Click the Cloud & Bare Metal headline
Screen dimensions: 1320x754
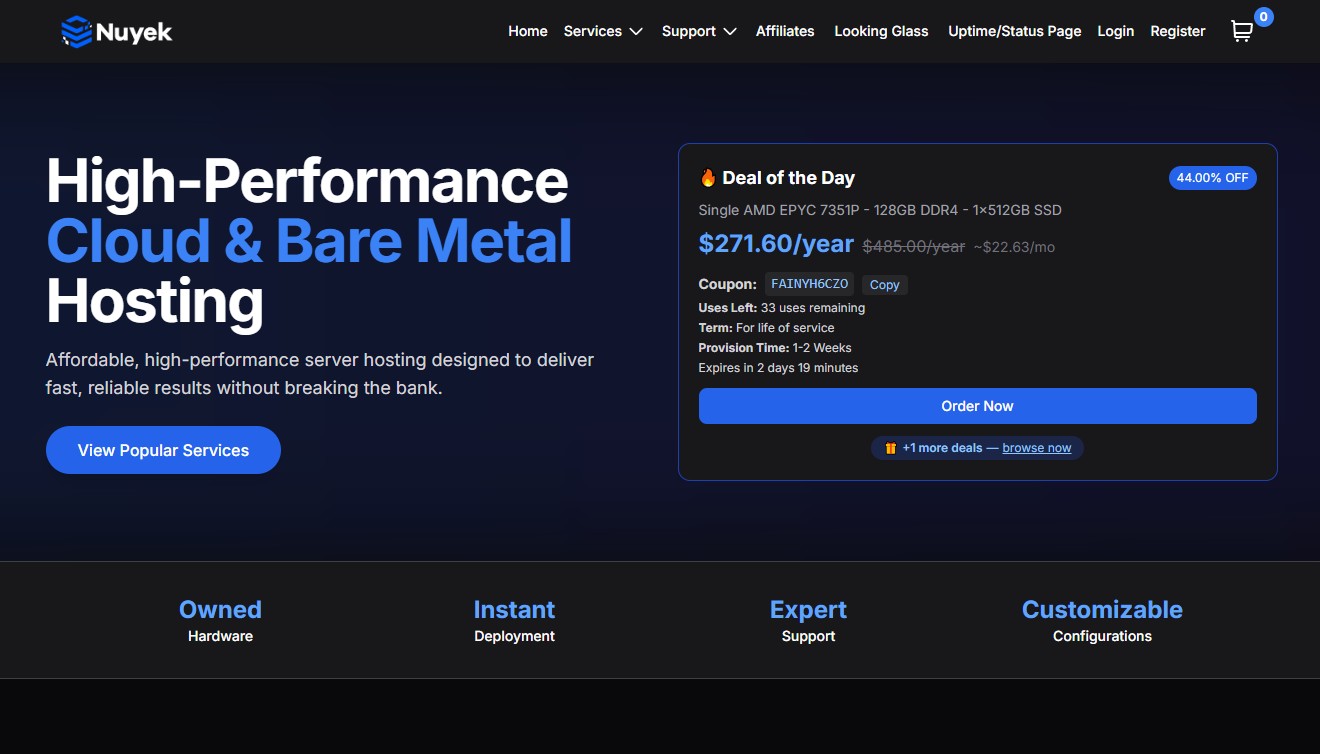click(x=309, y=241)
